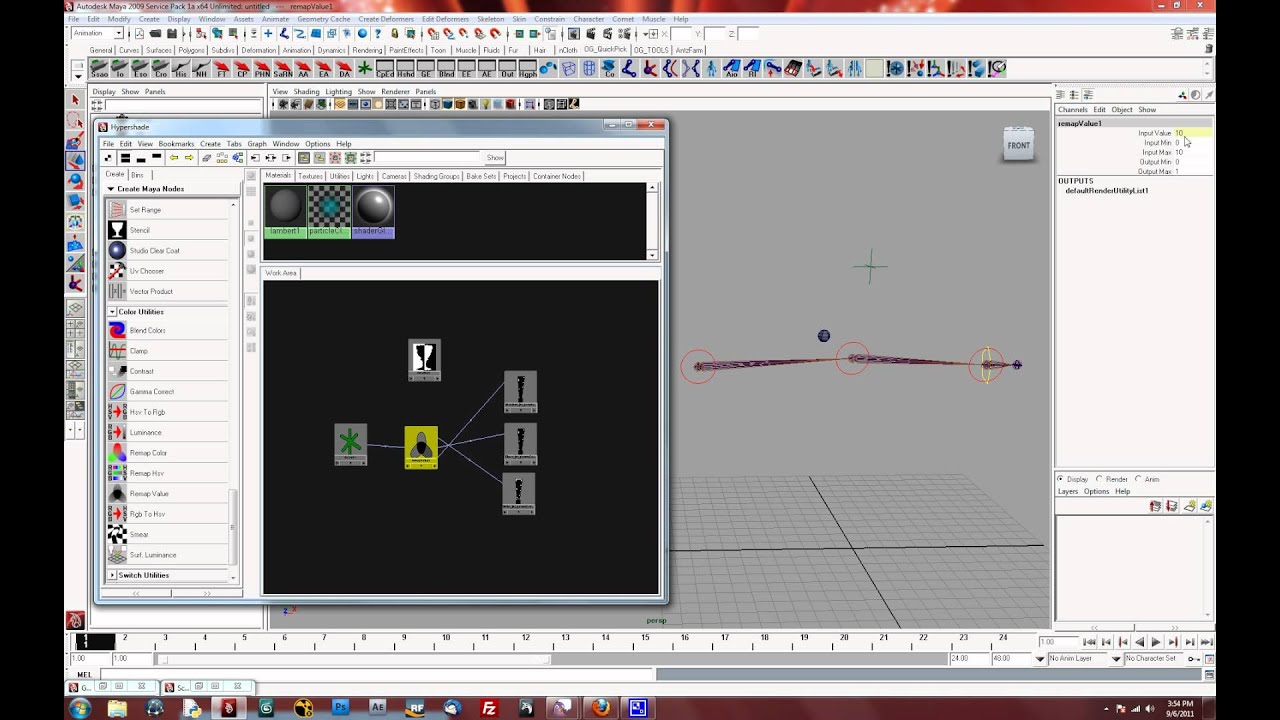
Task: Create an Rgb To Hsv node
Action: coord(167,514)
